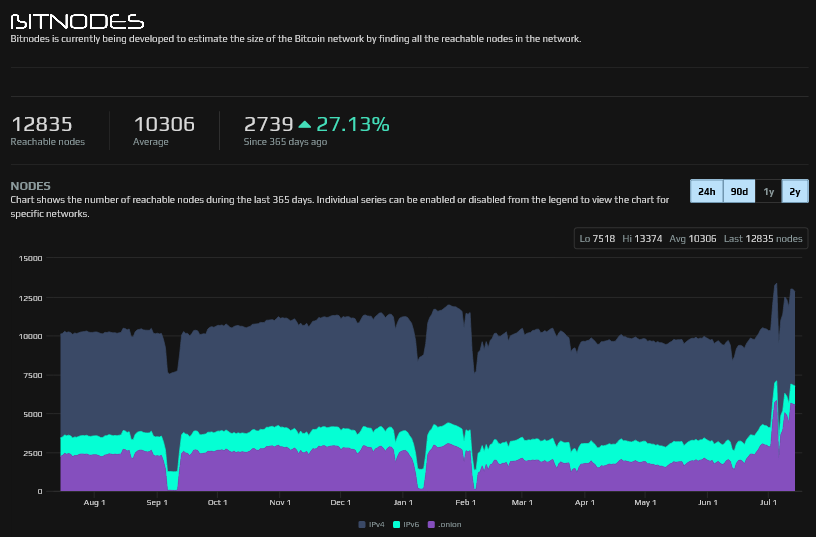Image resolution: width=816 pixels, height=537 pixels.
Task: Select the 24h time range
Action: click(x=706, y=191)
